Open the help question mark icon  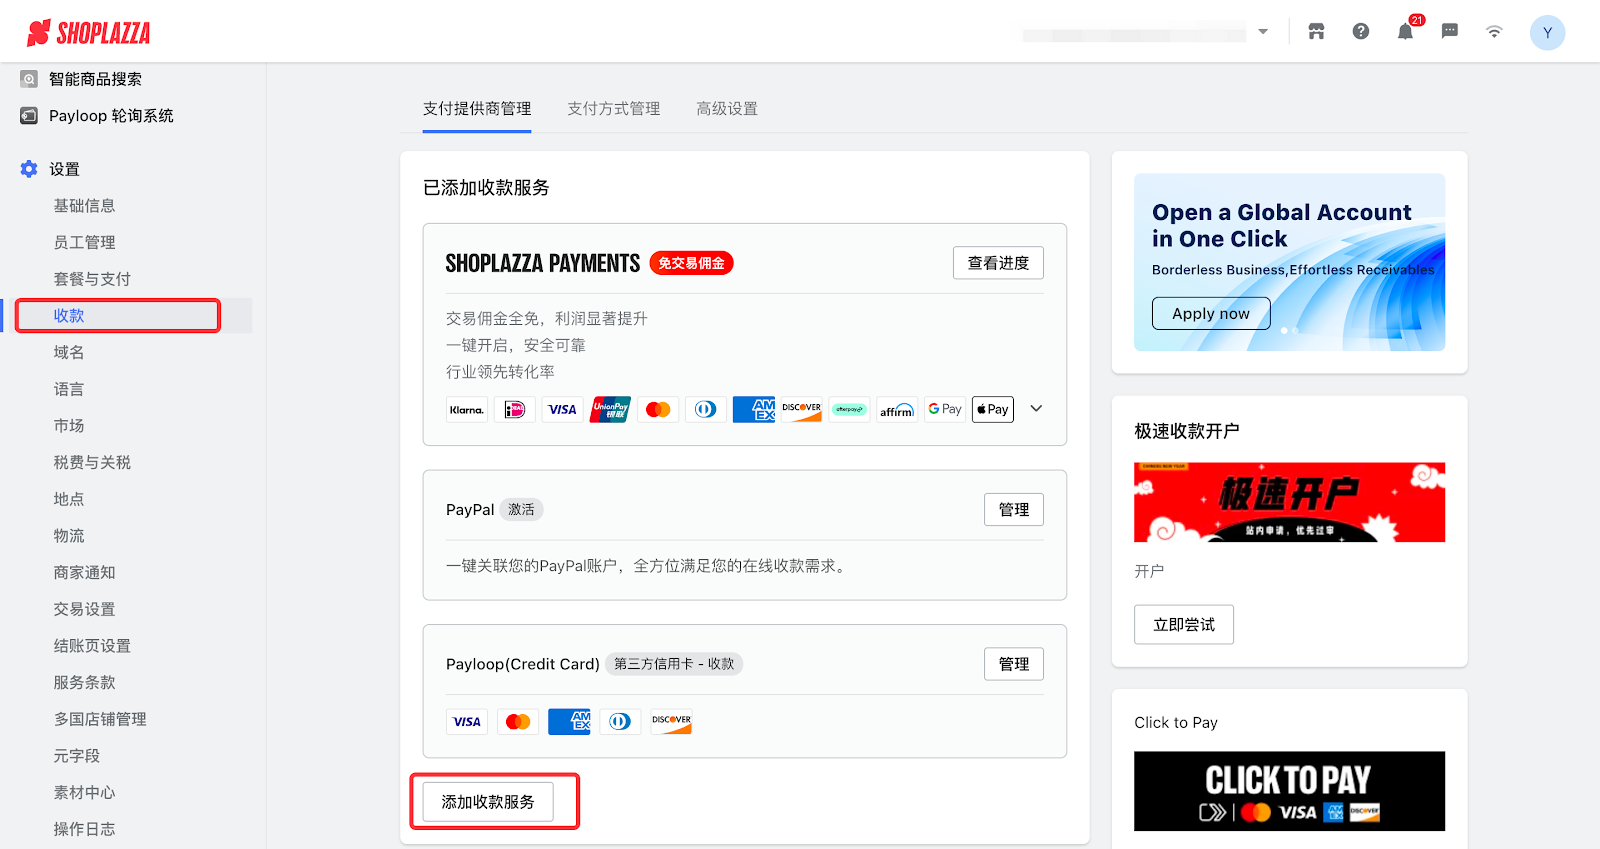(1361, 32)
